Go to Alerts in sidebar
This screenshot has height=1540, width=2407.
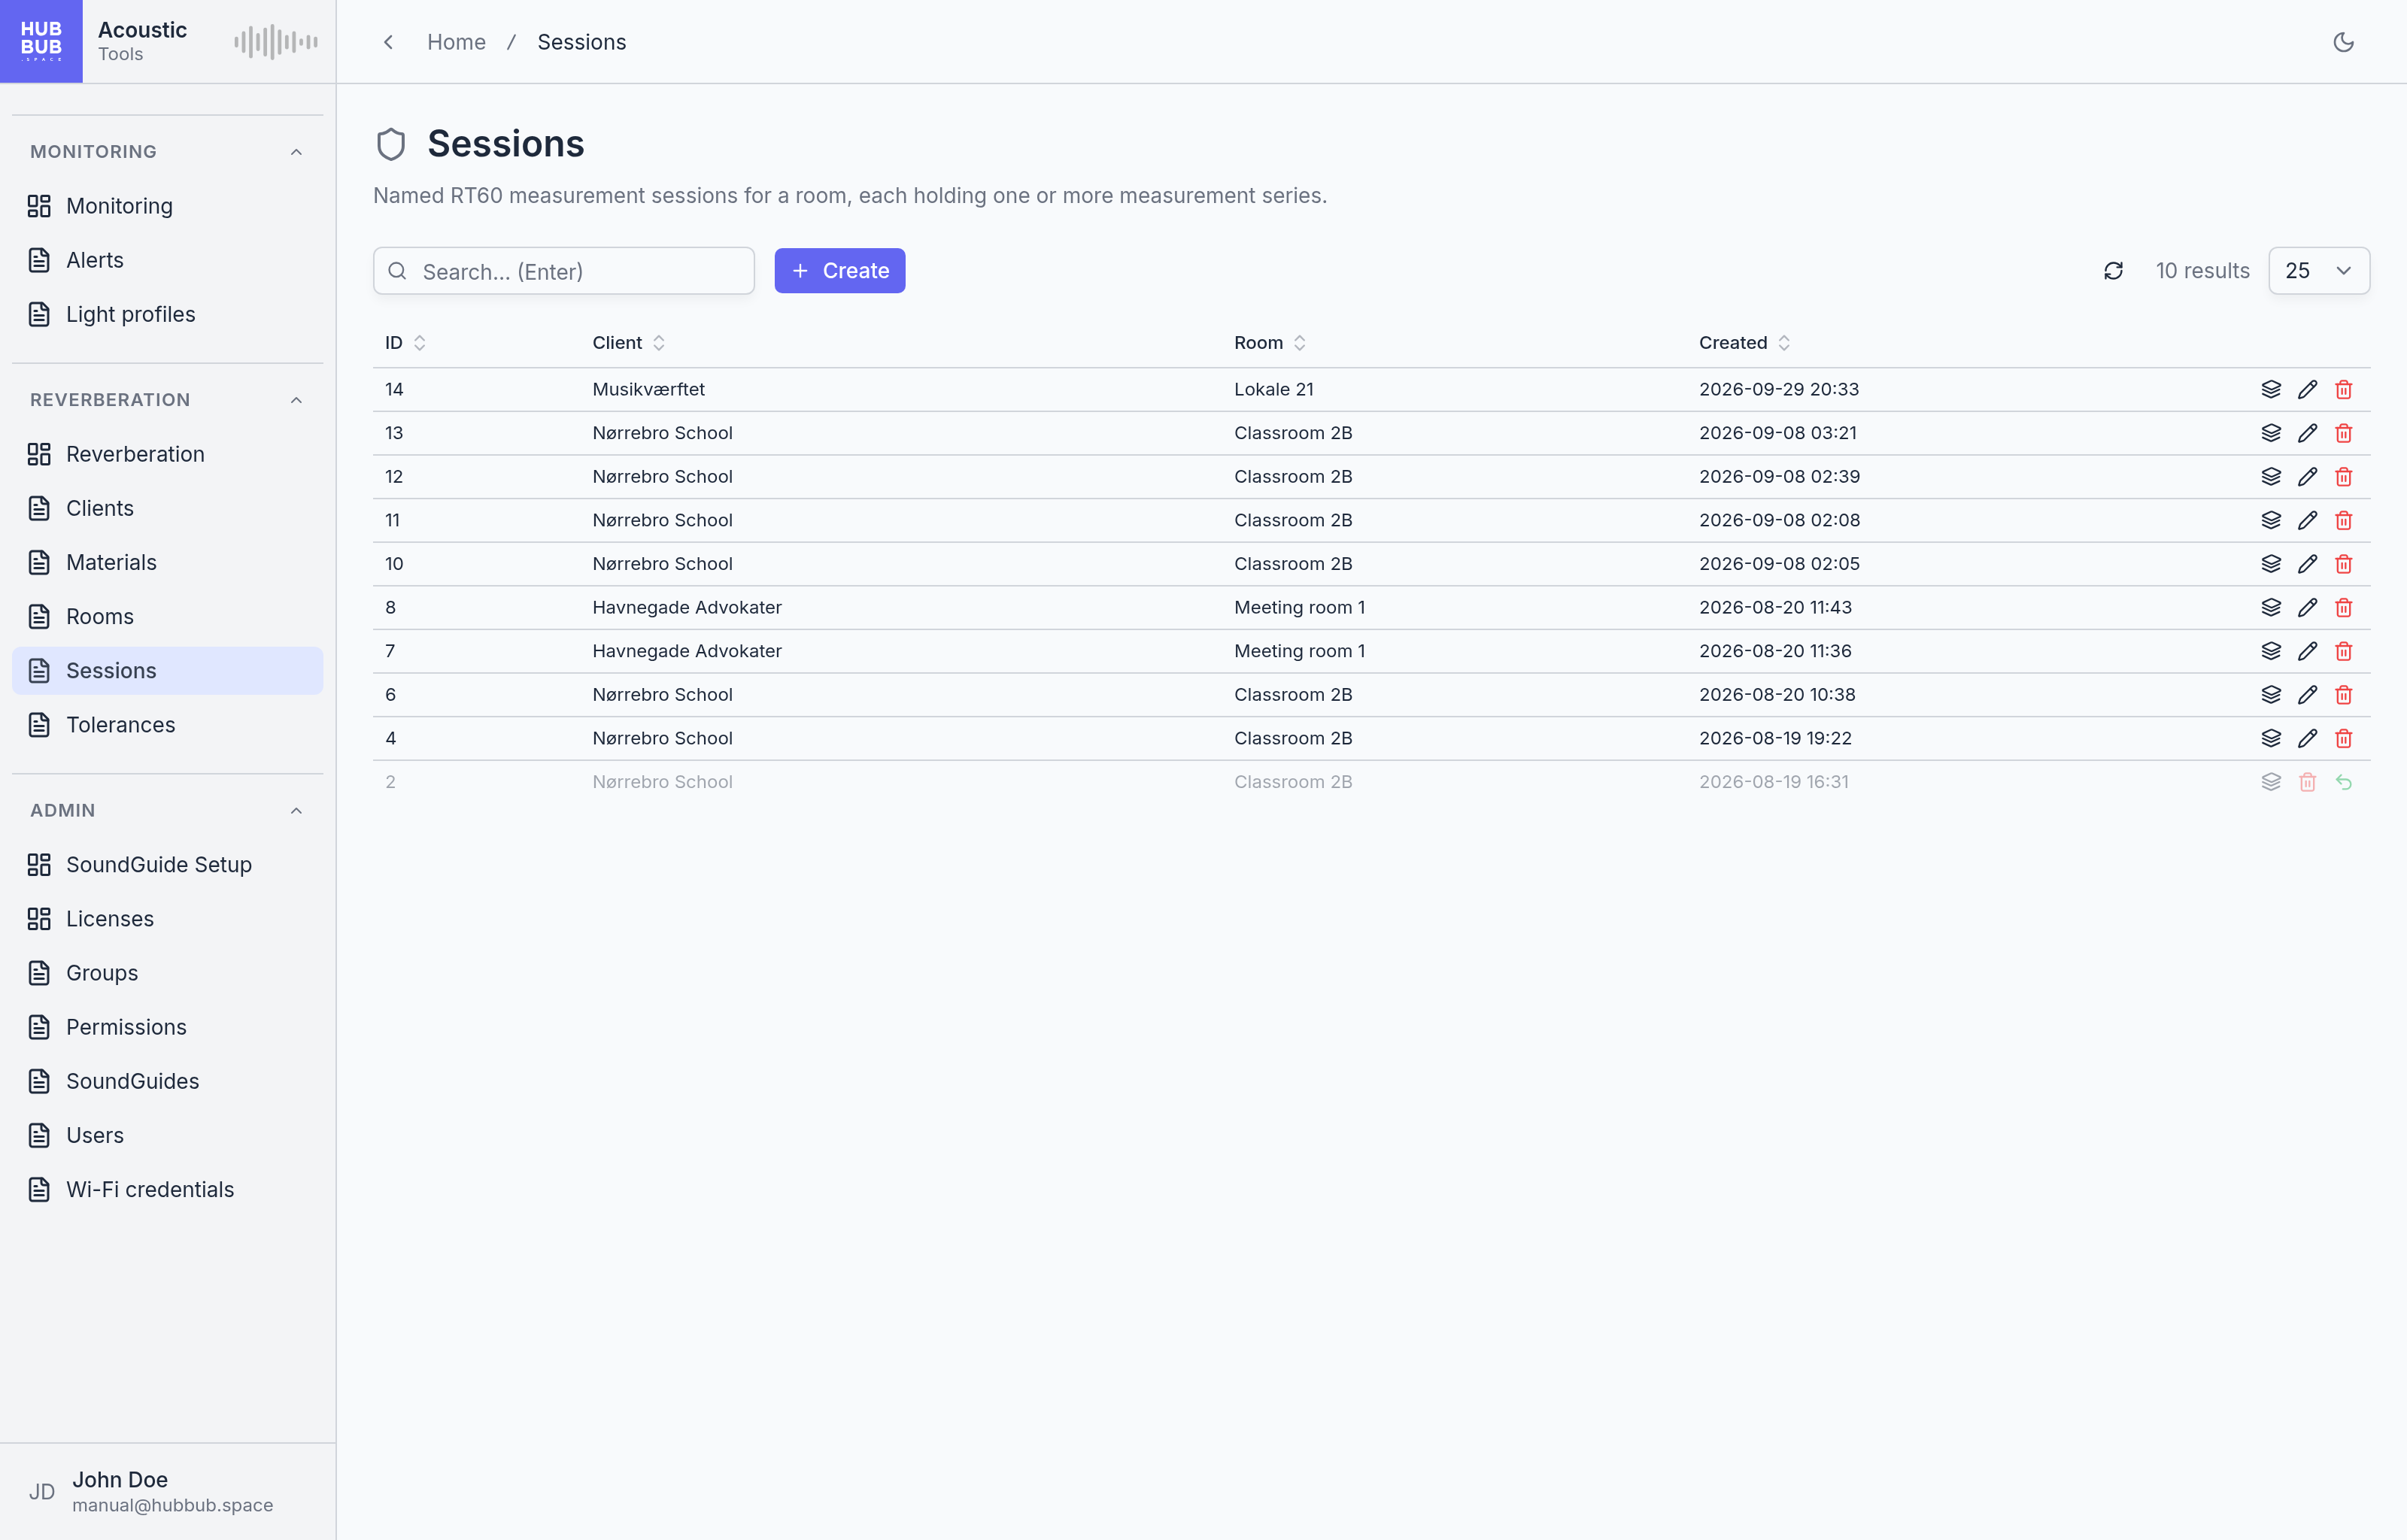pyautogui.click(x=167, y=260)
